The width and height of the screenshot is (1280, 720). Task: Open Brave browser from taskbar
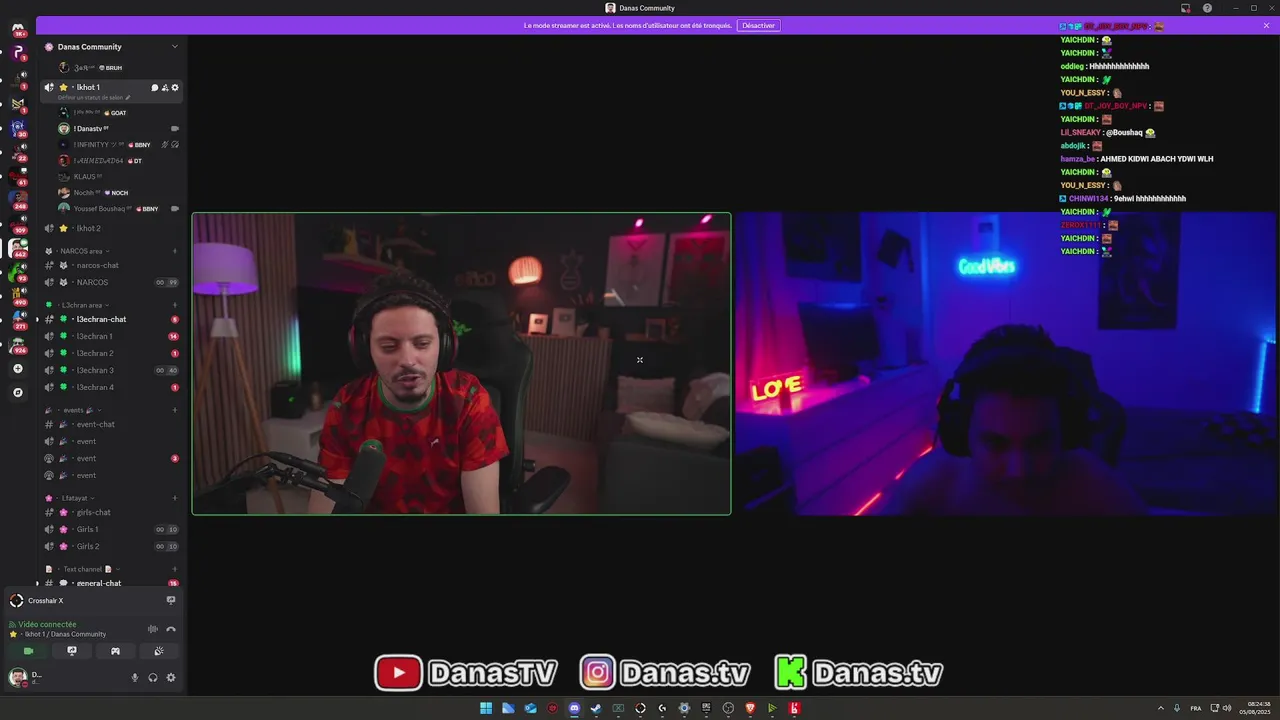[x=750, y=708]
